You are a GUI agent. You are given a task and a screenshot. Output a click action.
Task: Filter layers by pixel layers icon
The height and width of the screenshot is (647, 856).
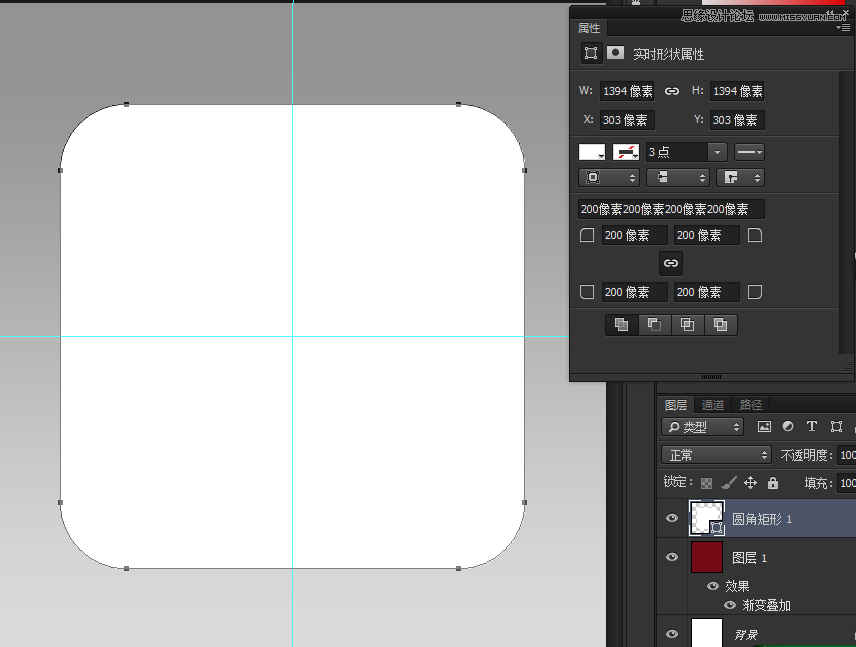764,427
